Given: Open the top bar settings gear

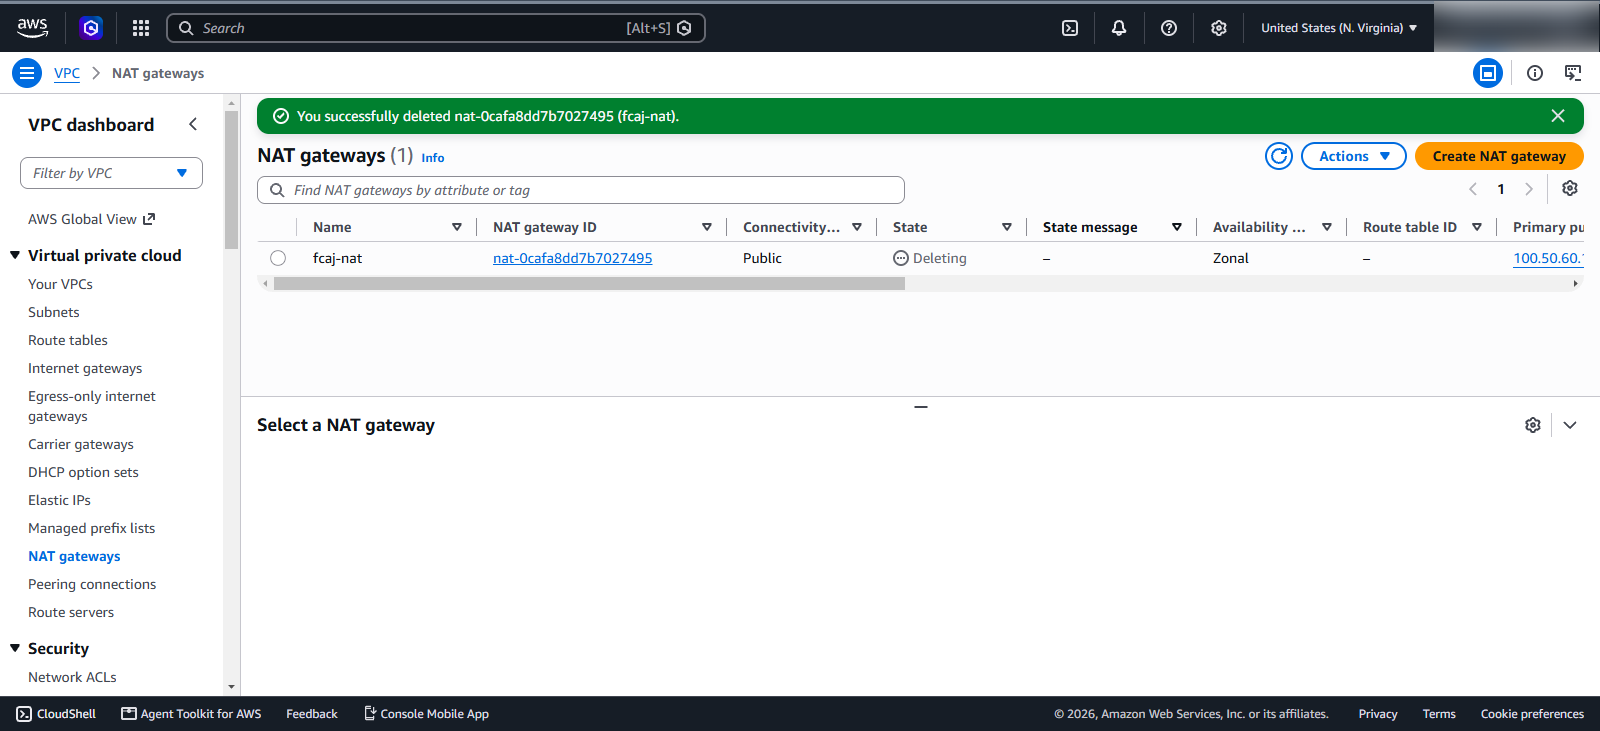Looking at the screenshot, I should point(1219,28).
